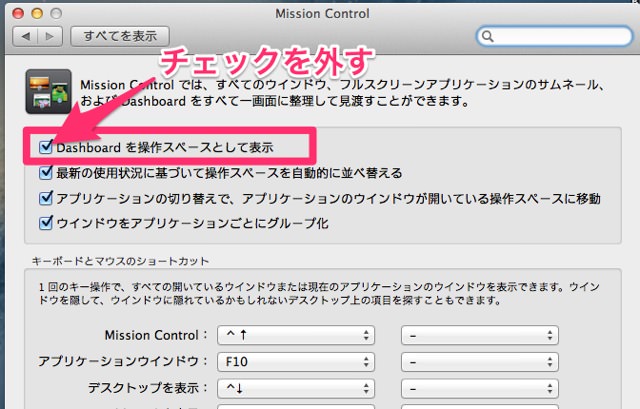Viewport: 640px width, 409px height.
Task: Click the デスクトップを表示： label
Action: click(x=147, y=388)
